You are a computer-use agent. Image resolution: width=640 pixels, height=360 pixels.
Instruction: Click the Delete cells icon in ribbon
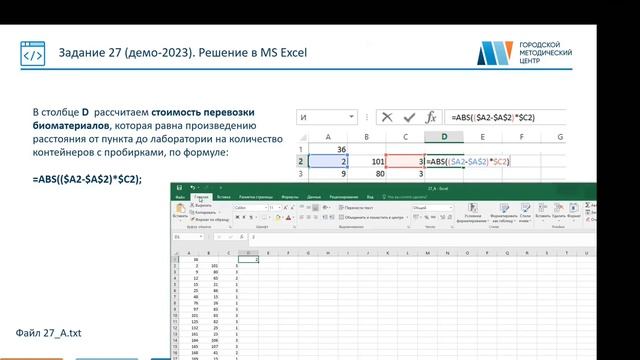click(x=558, y=207)
